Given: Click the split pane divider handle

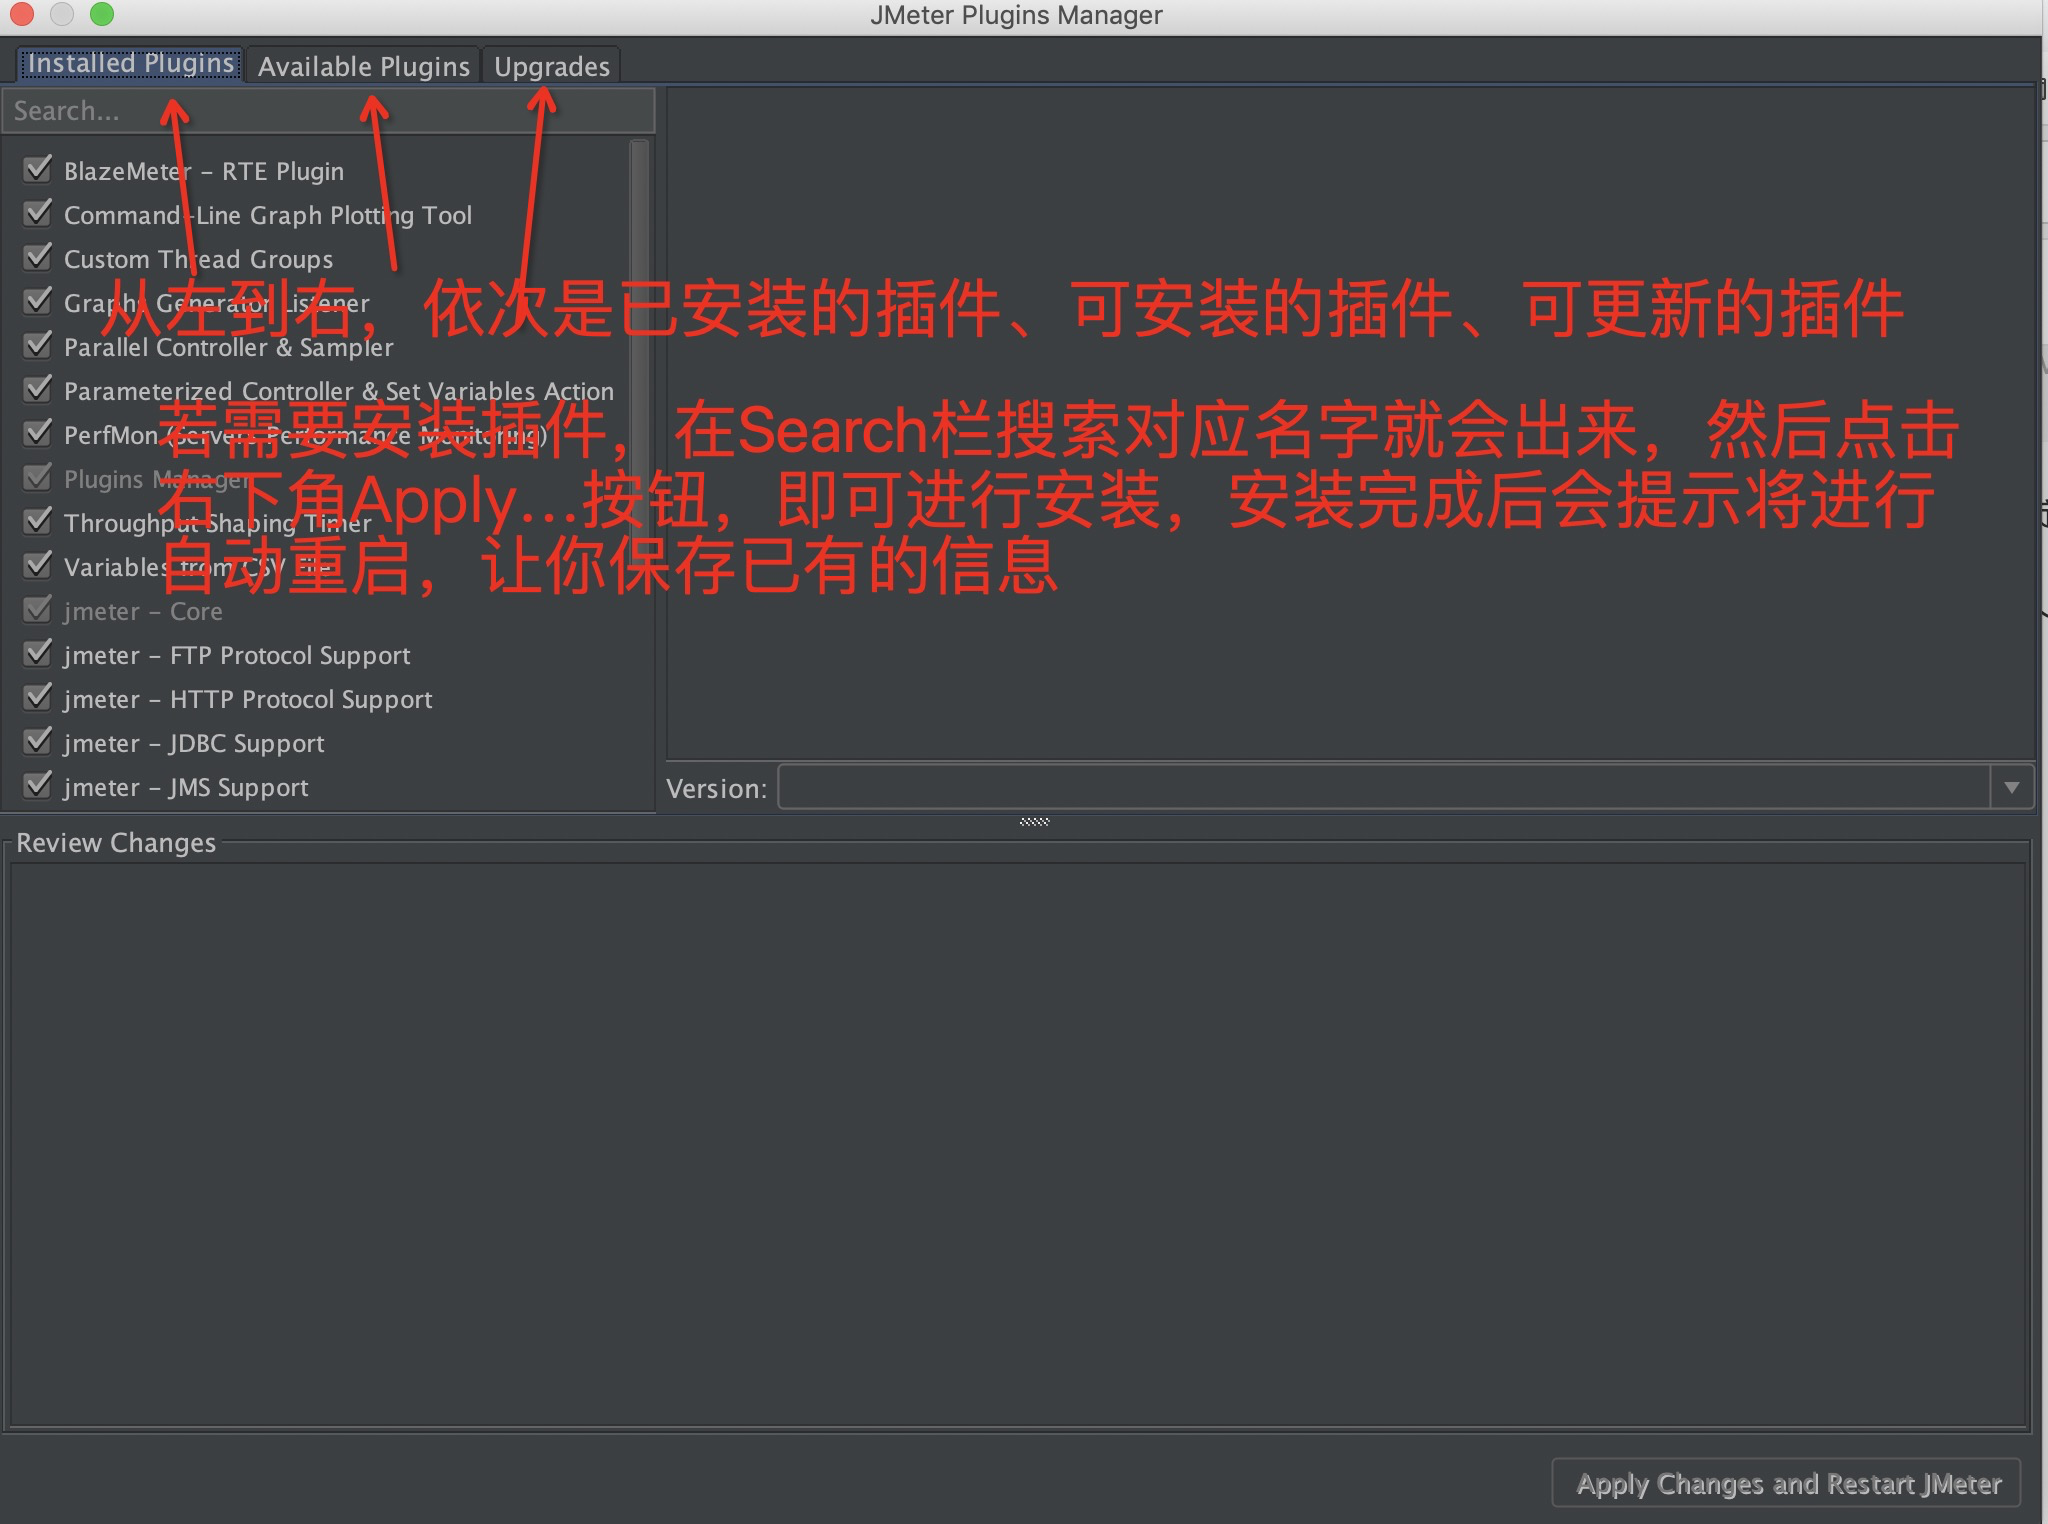Looking at the screenshot, I should pos(1034,822).
